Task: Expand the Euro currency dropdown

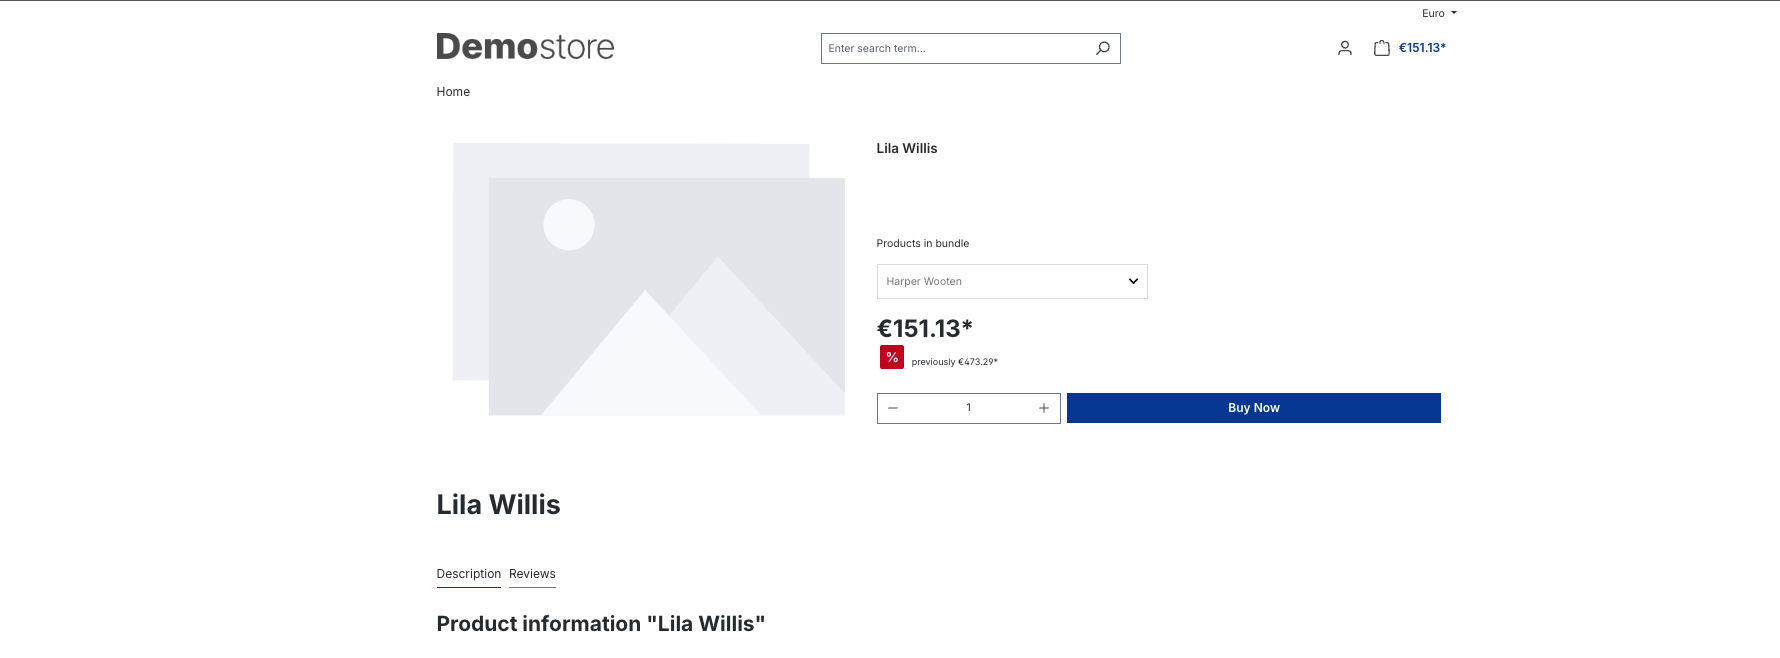Action: coord(1438,13)
